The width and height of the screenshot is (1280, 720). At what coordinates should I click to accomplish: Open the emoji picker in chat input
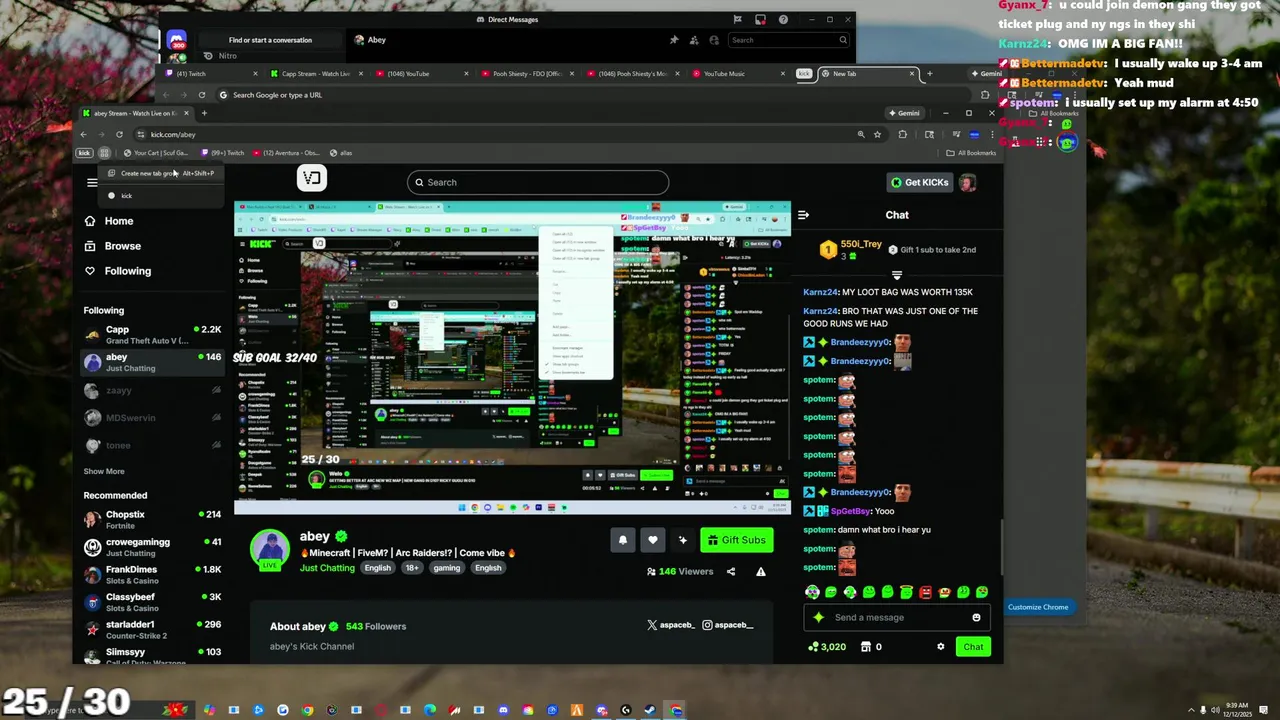click(976, 617)
